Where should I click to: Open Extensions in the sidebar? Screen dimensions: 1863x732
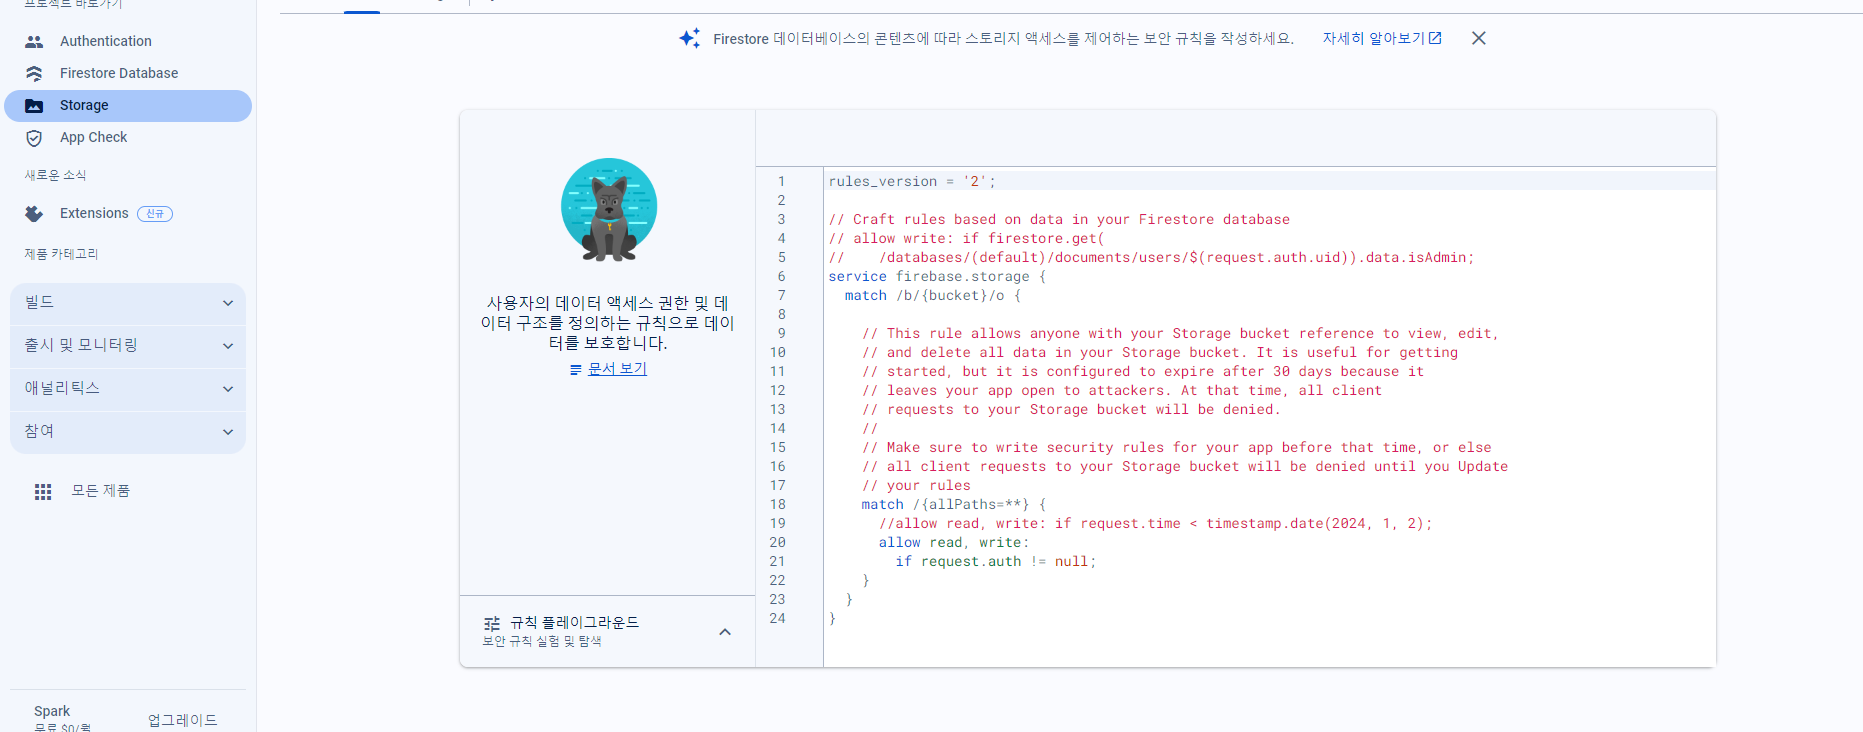[94, 213]
